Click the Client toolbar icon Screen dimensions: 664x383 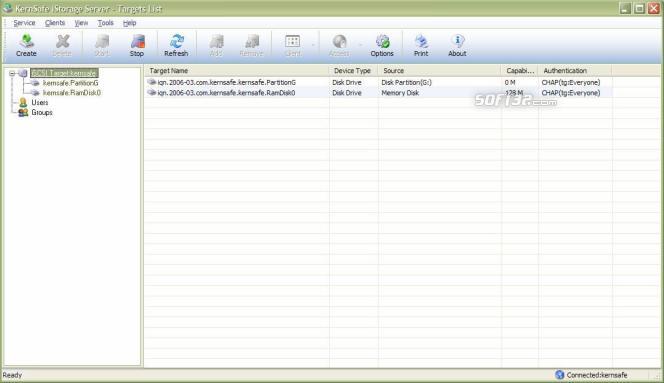293,45
